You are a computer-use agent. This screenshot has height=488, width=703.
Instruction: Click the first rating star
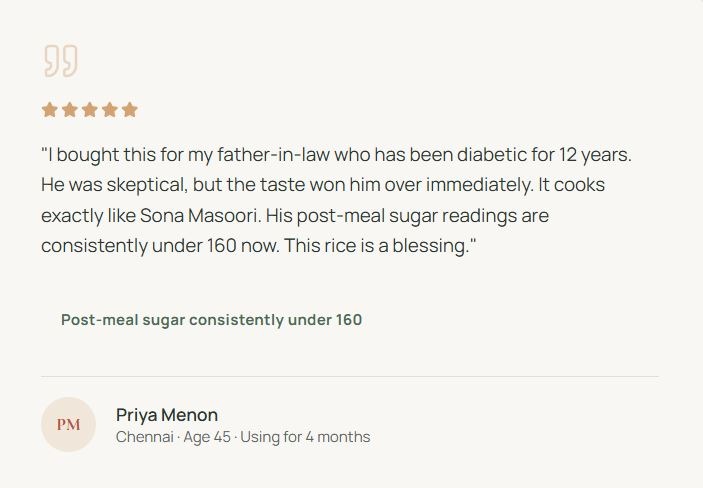[x=49, y=110]
